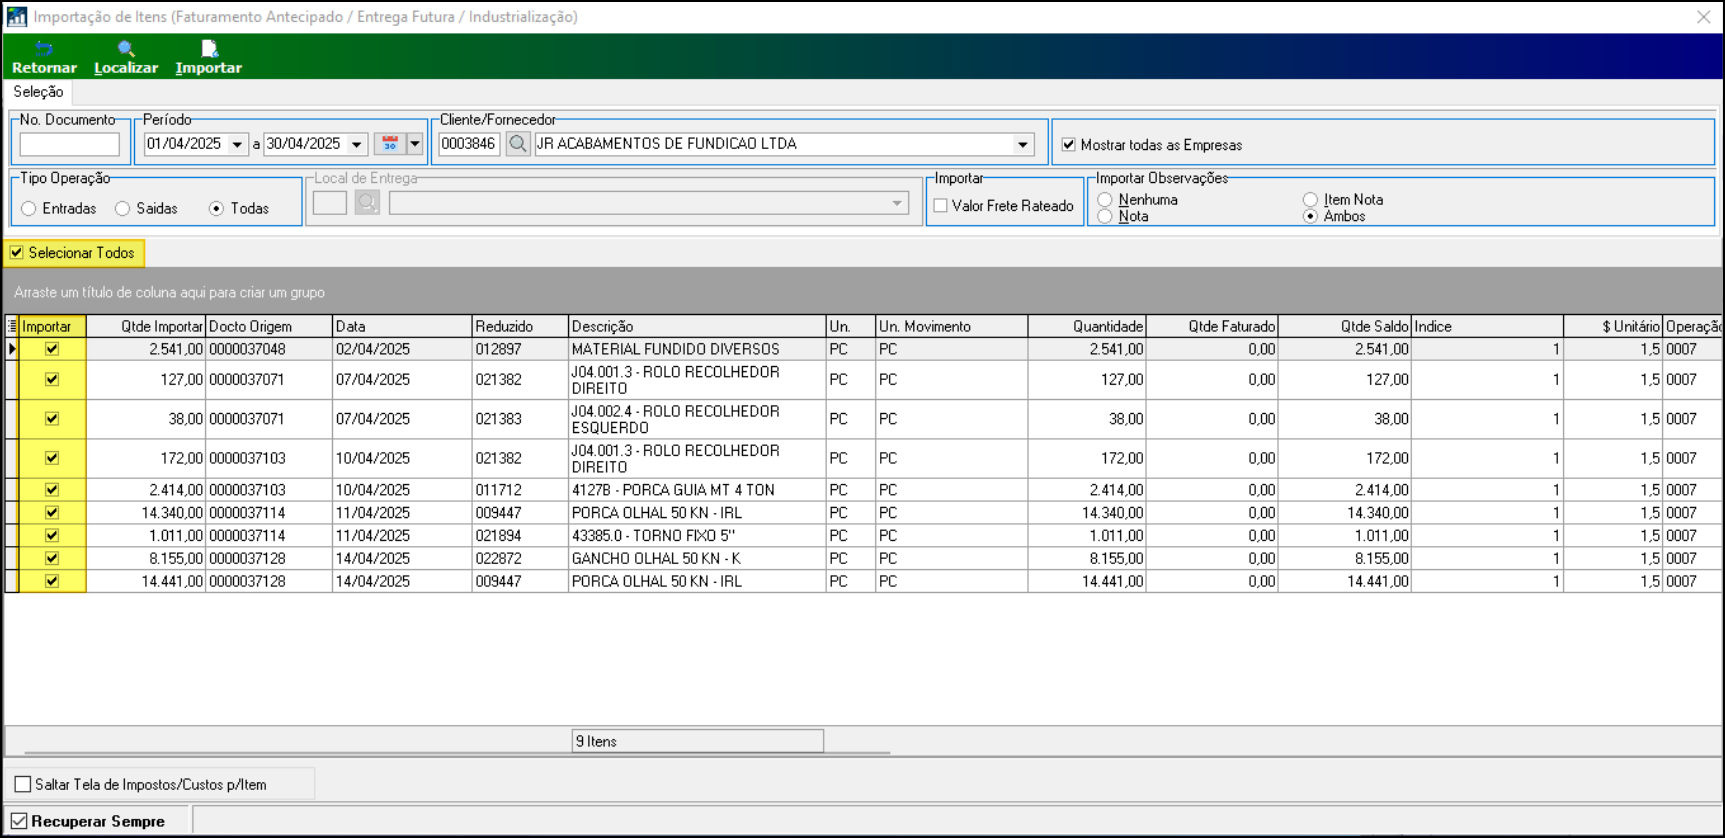Viewport: 1725px width, 838px height.
Task: Click description 4127B - PORCA GUIA MT 4 TON
Action: (x=697, y=490)
